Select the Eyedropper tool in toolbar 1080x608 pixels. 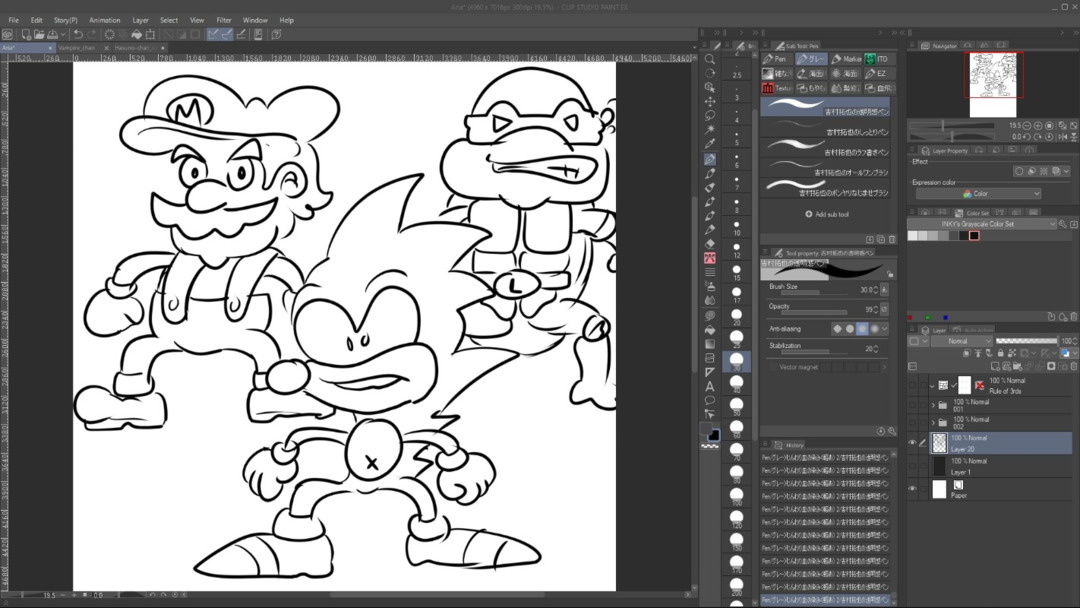[710, 144]
